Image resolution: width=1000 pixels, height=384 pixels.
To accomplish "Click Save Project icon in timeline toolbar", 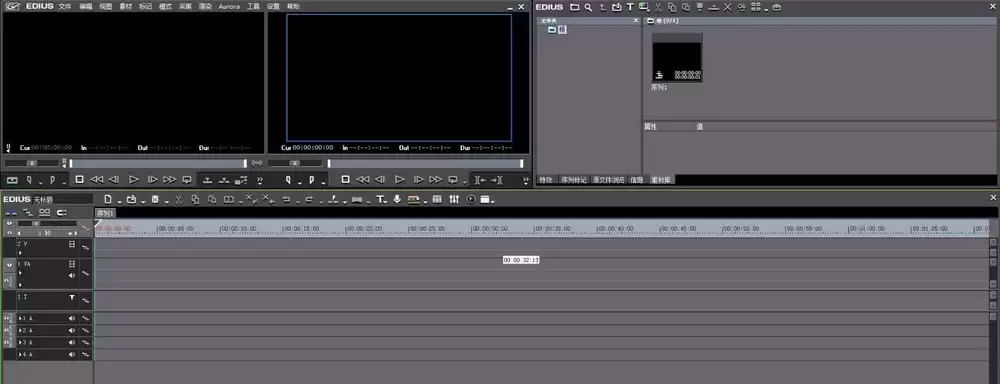I will pyautogui.click(x=155, y=200).
